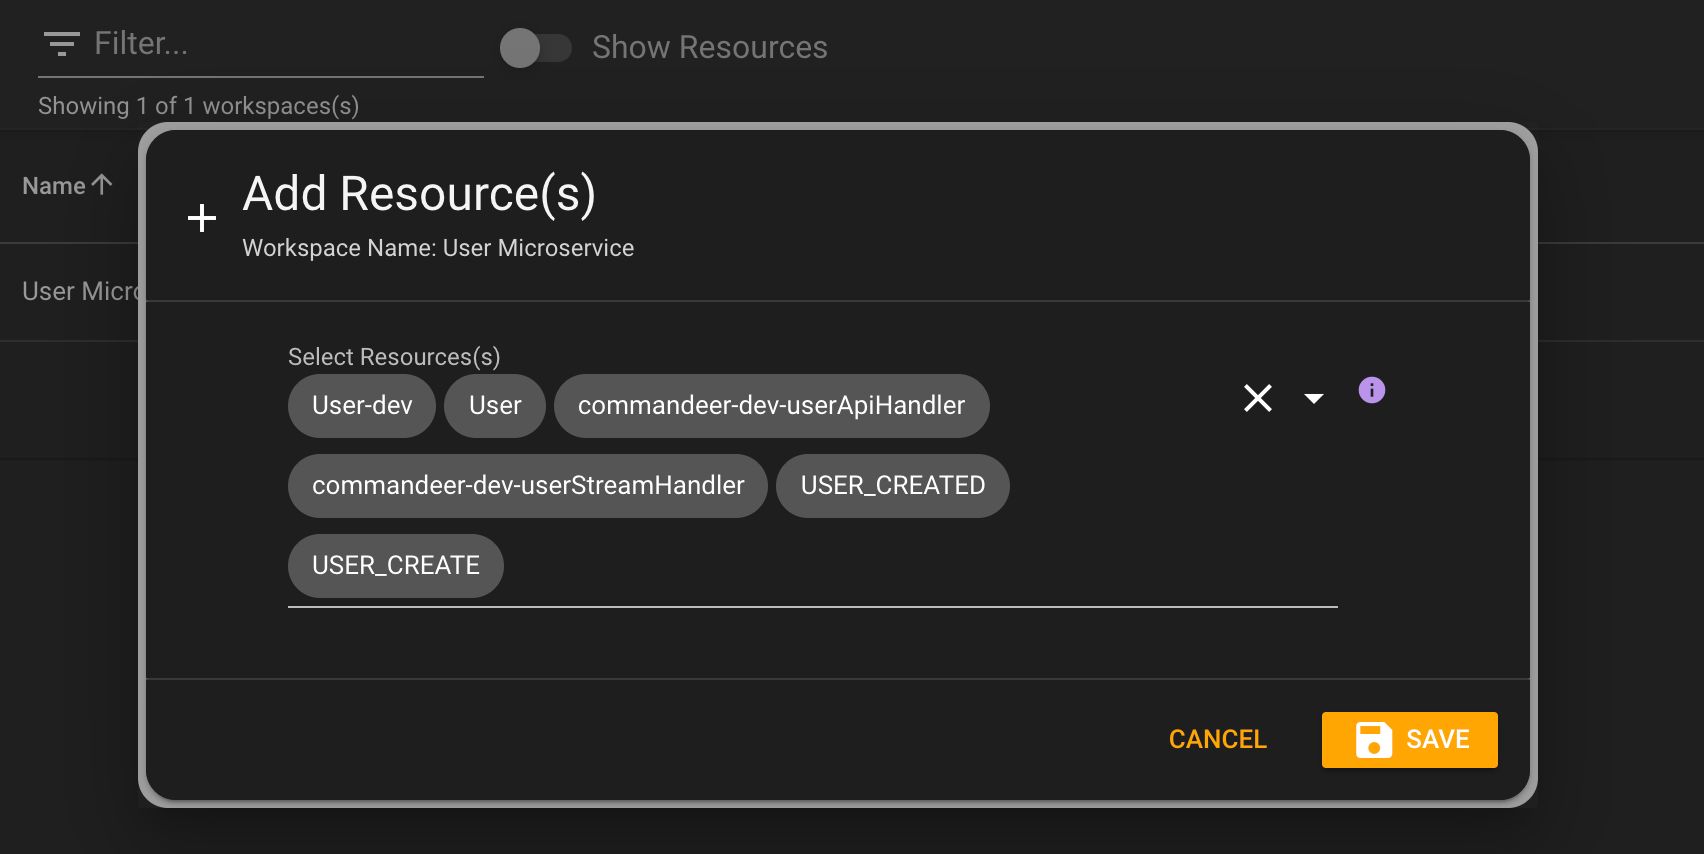Select the commandeer-dev-userStreamHandler chip

pyautogui.click(x=528, y=486)
